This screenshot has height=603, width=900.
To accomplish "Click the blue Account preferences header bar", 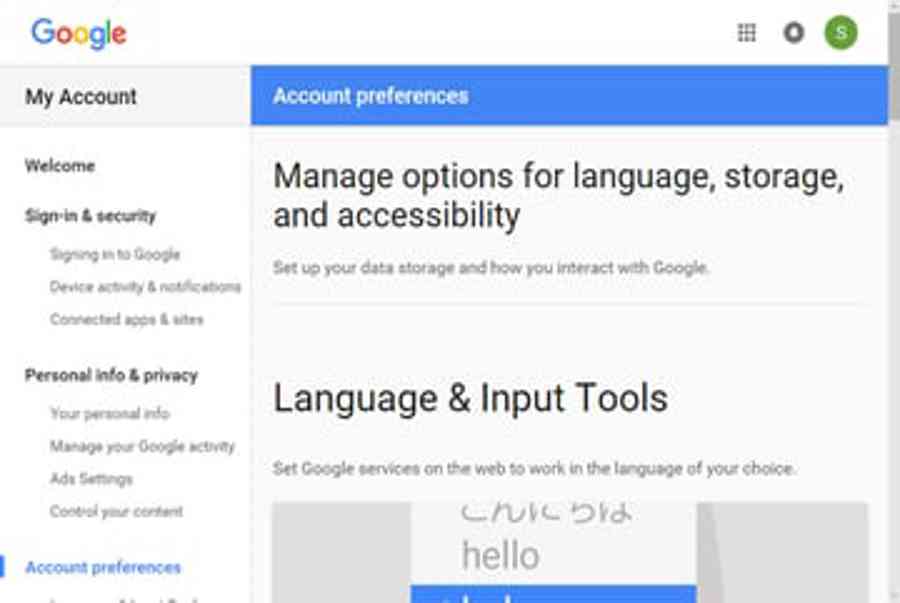I will [569, 96].
